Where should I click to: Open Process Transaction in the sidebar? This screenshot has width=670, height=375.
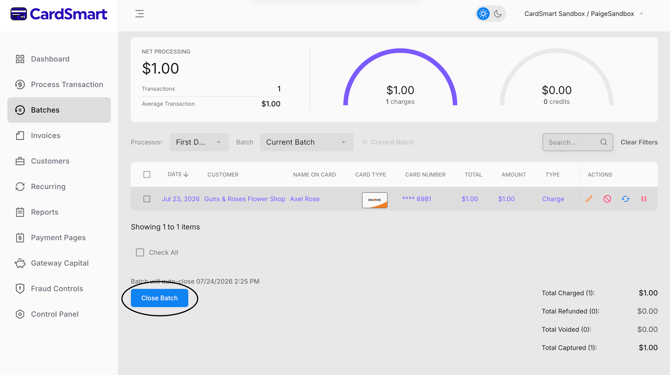click(59, 85)
